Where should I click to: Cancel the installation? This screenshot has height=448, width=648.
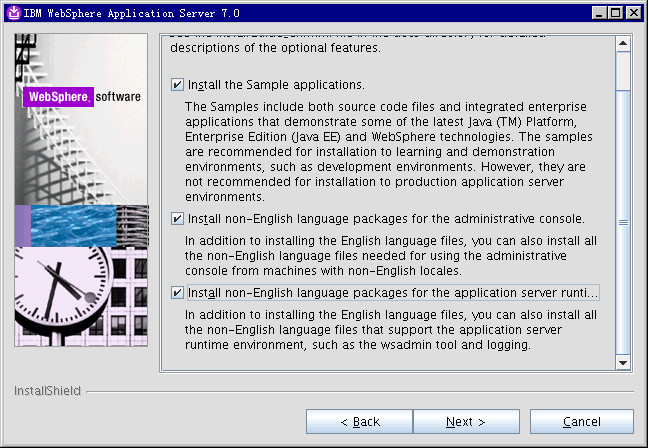[581, 422]
